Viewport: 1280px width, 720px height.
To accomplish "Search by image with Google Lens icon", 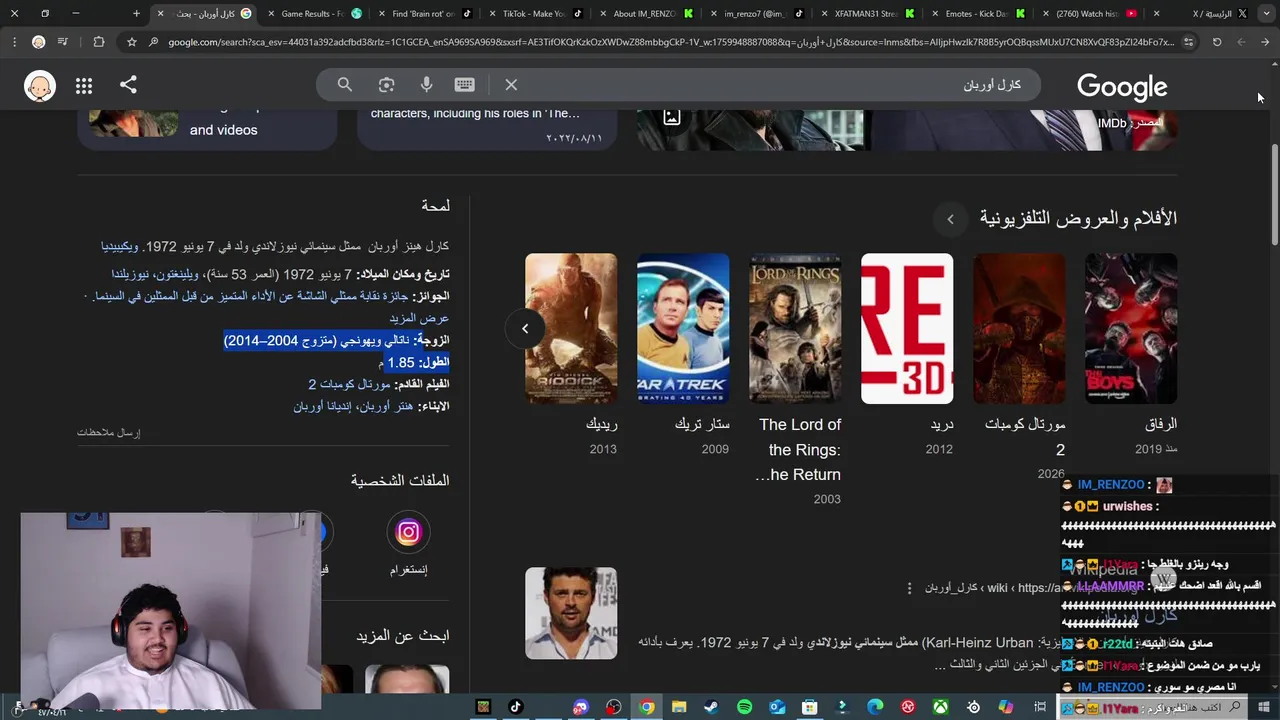I will click(386, 85).
